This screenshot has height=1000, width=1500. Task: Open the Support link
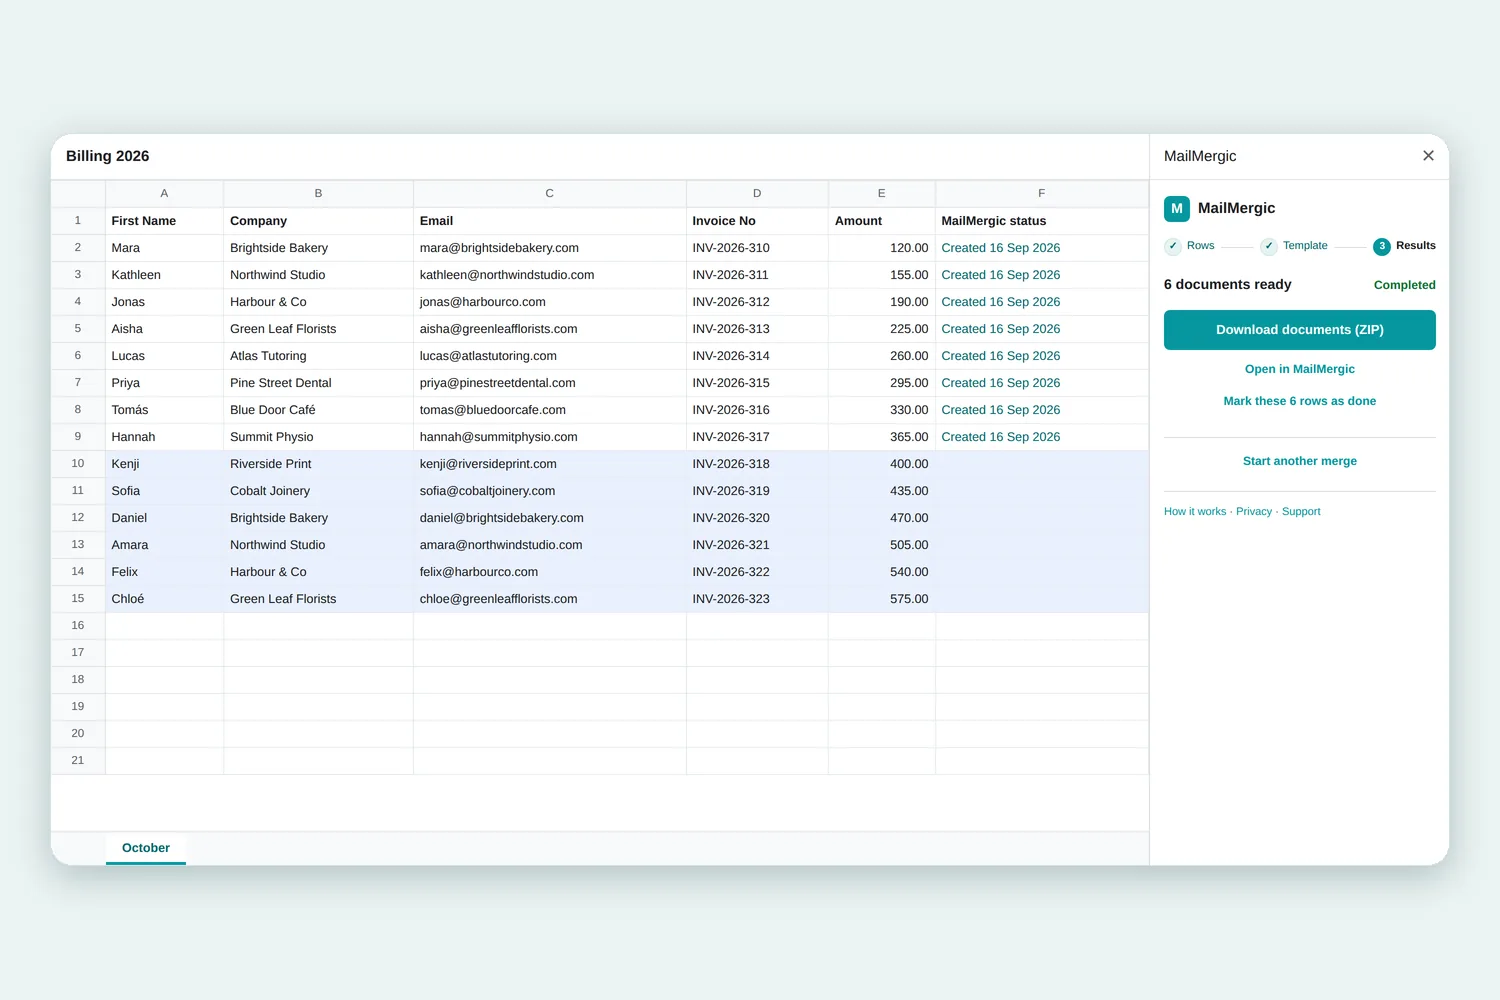[1301, 511]
